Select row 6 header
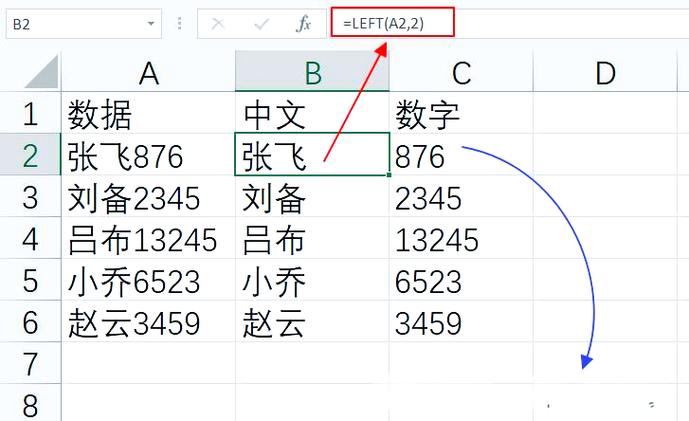The height and width of the screenshot is (421, 689). click(30, 321)
